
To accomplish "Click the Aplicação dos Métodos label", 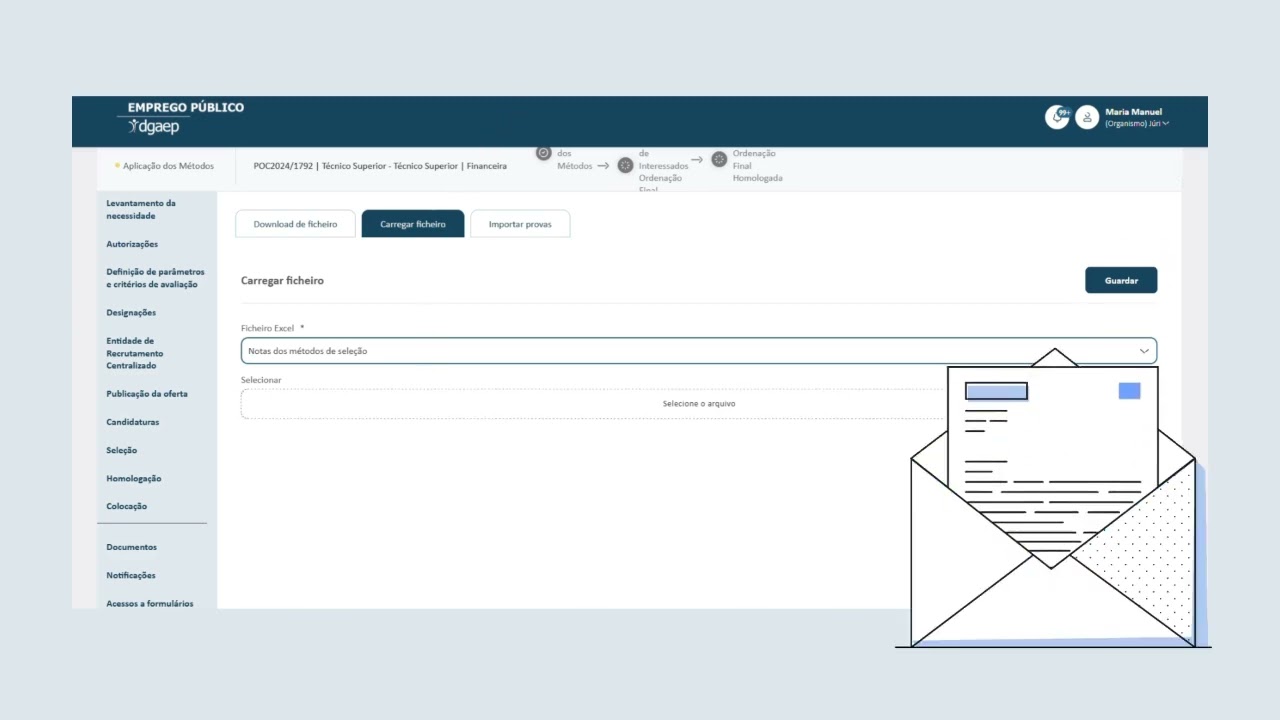I will 168,166.
